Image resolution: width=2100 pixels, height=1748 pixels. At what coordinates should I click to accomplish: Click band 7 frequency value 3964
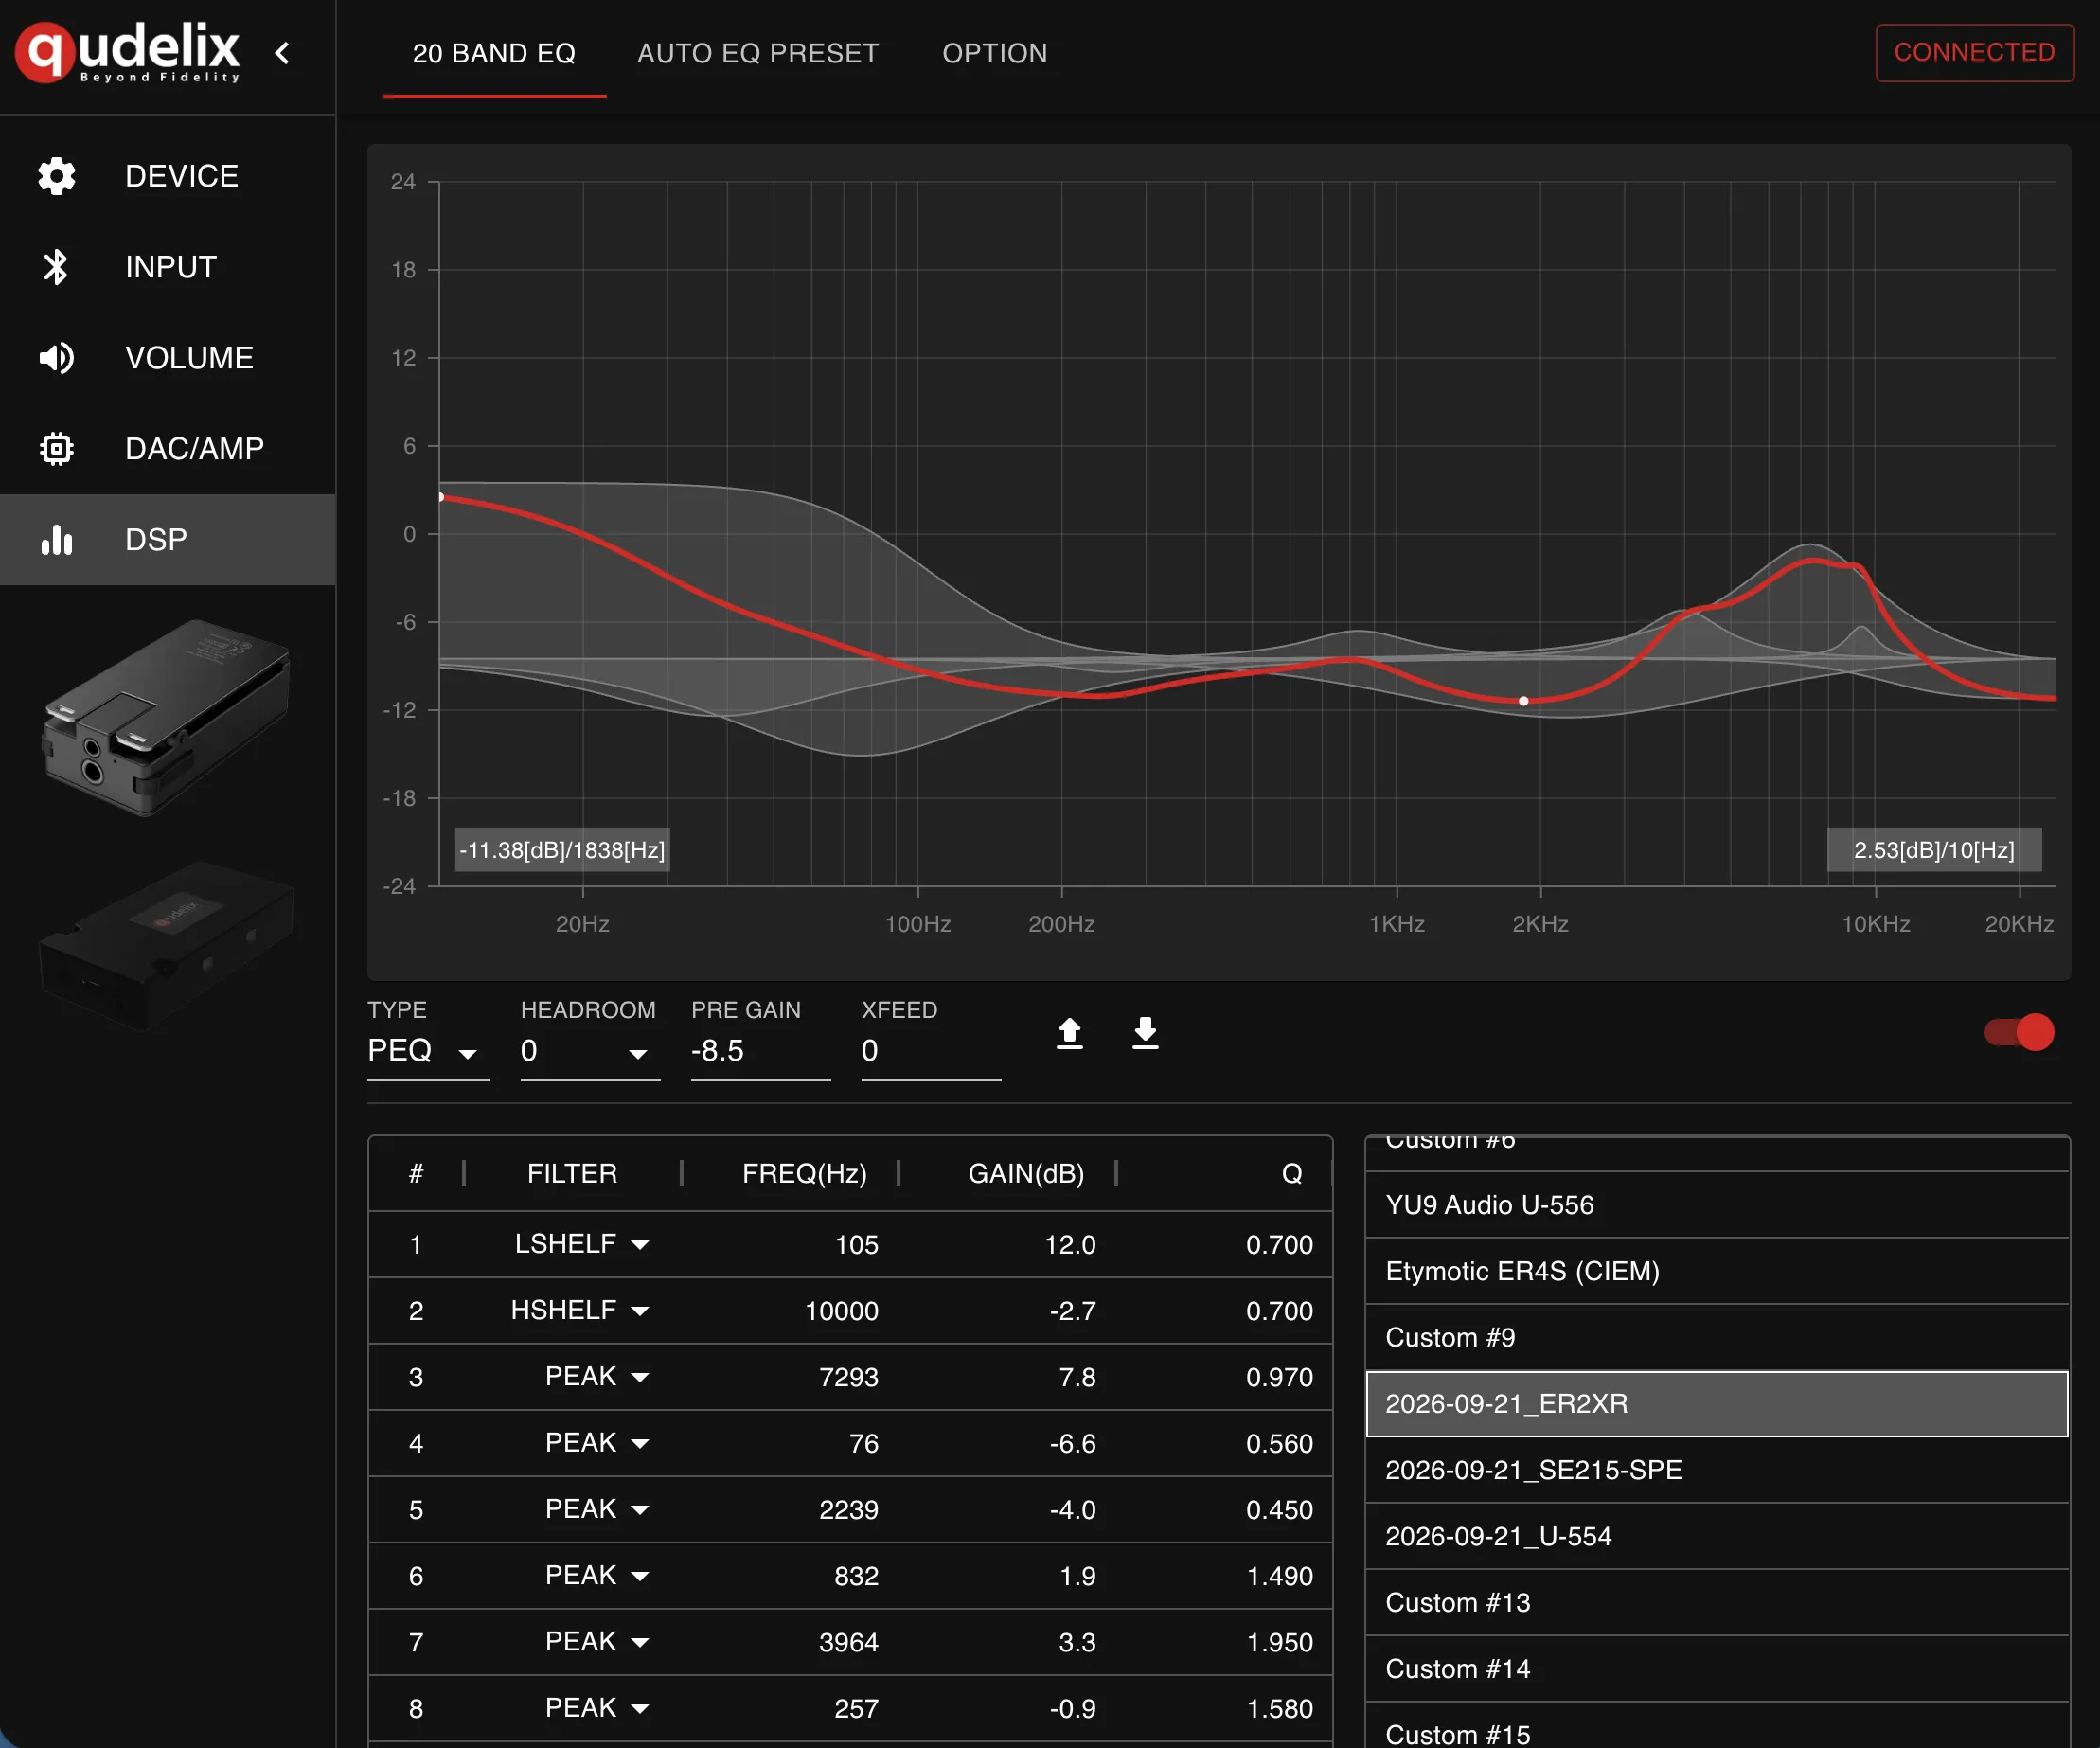tap(849, 1642)
